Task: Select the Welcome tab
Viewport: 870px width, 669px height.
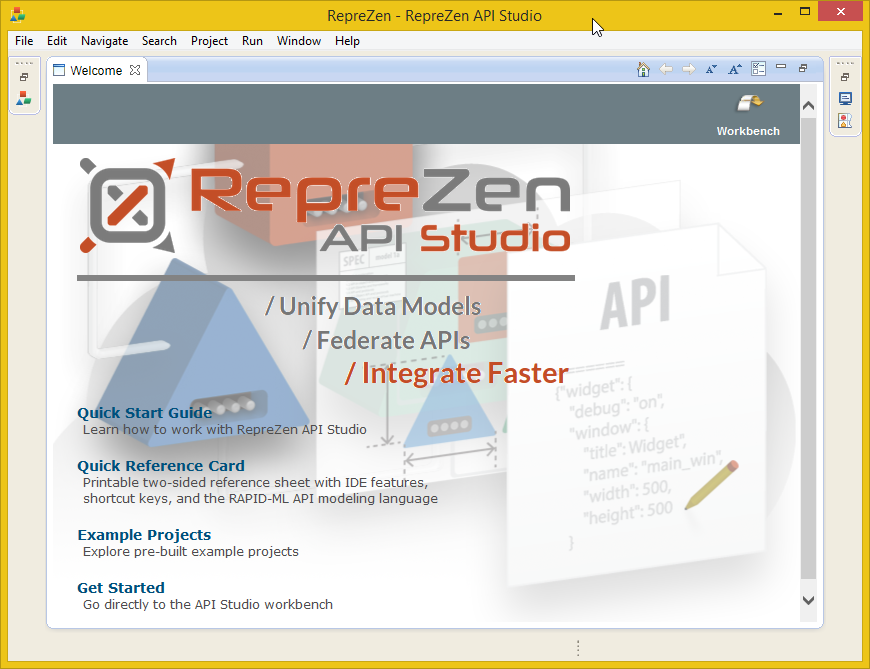Action: point(95,70)
